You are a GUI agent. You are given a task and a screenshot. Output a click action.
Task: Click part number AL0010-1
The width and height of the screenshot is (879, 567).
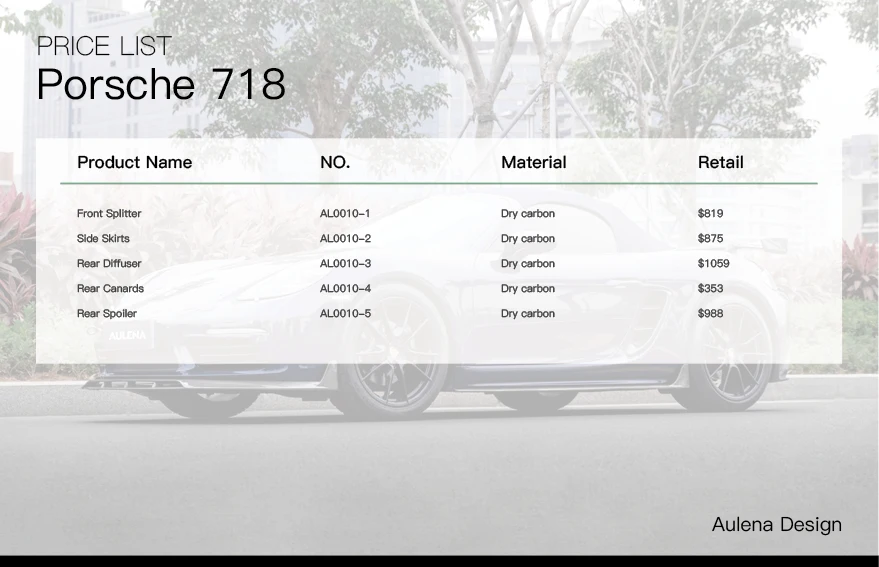click(345, 214)
